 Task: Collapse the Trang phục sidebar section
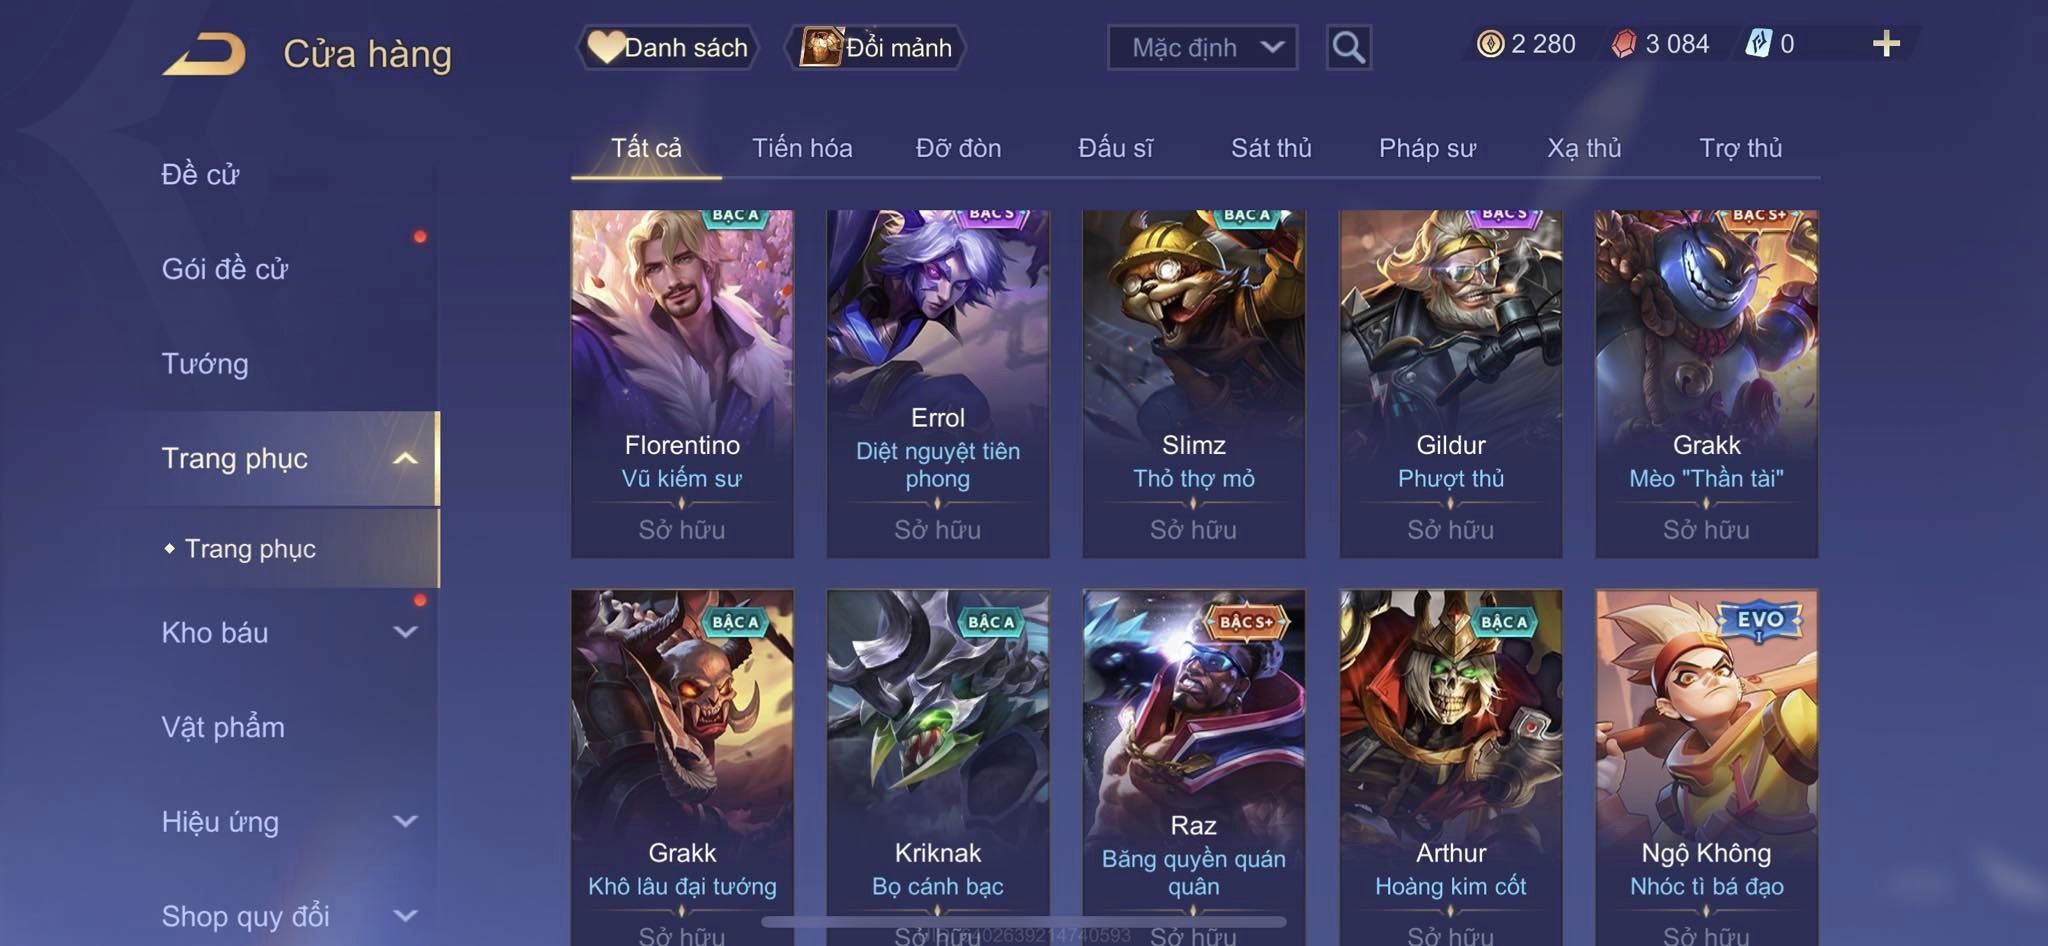click(405, 459)
